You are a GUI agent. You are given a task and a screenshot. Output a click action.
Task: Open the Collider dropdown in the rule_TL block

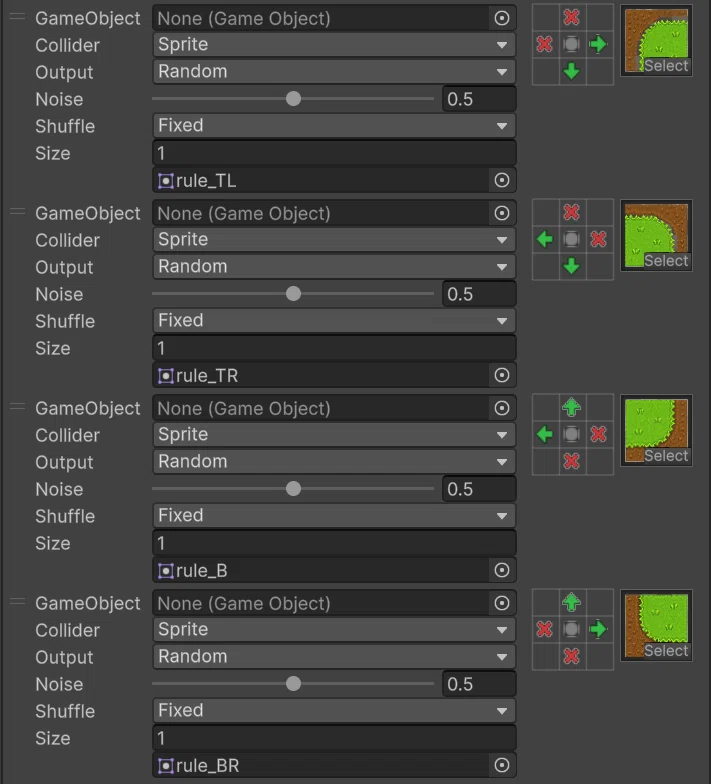334,44
